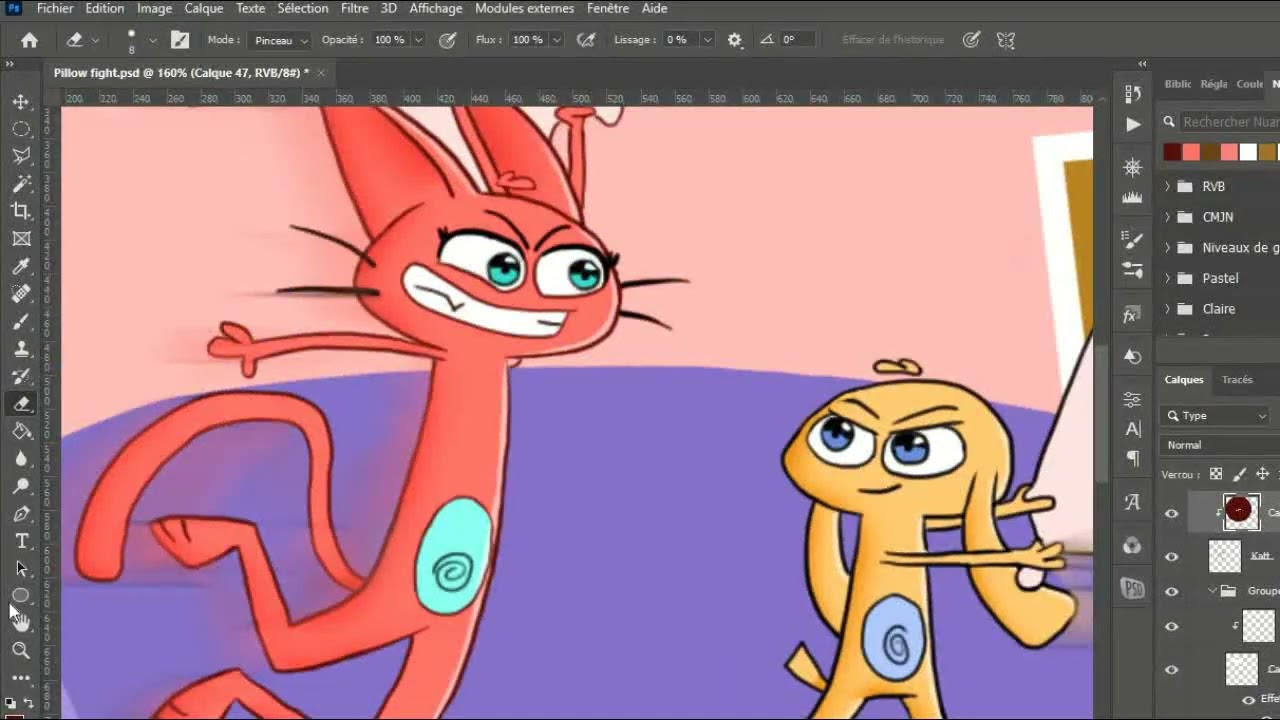
Task: Open eraser Mode dropdown Pinceau
Action: click(280, 40)
